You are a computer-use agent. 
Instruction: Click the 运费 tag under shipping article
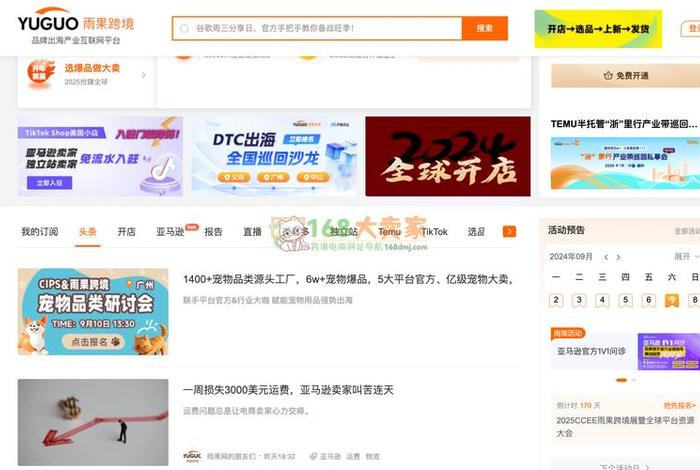[353, 457]
